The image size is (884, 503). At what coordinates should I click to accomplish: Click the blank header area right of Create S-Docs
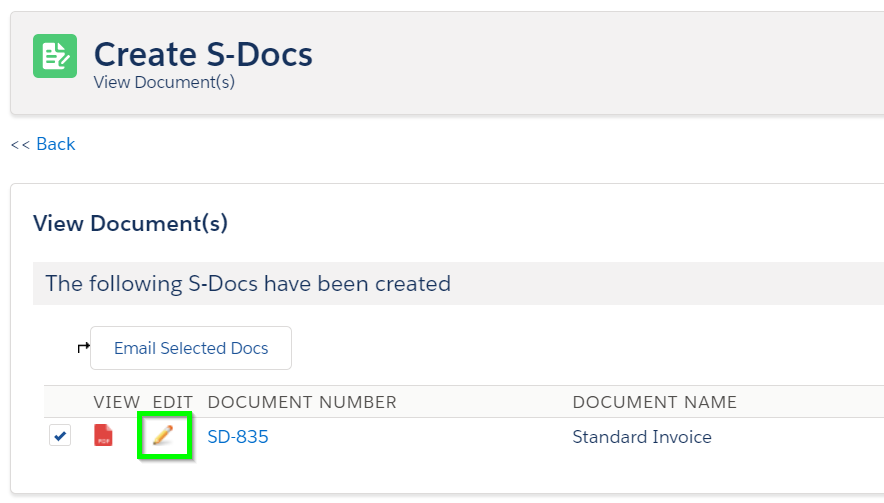point(598,62)
